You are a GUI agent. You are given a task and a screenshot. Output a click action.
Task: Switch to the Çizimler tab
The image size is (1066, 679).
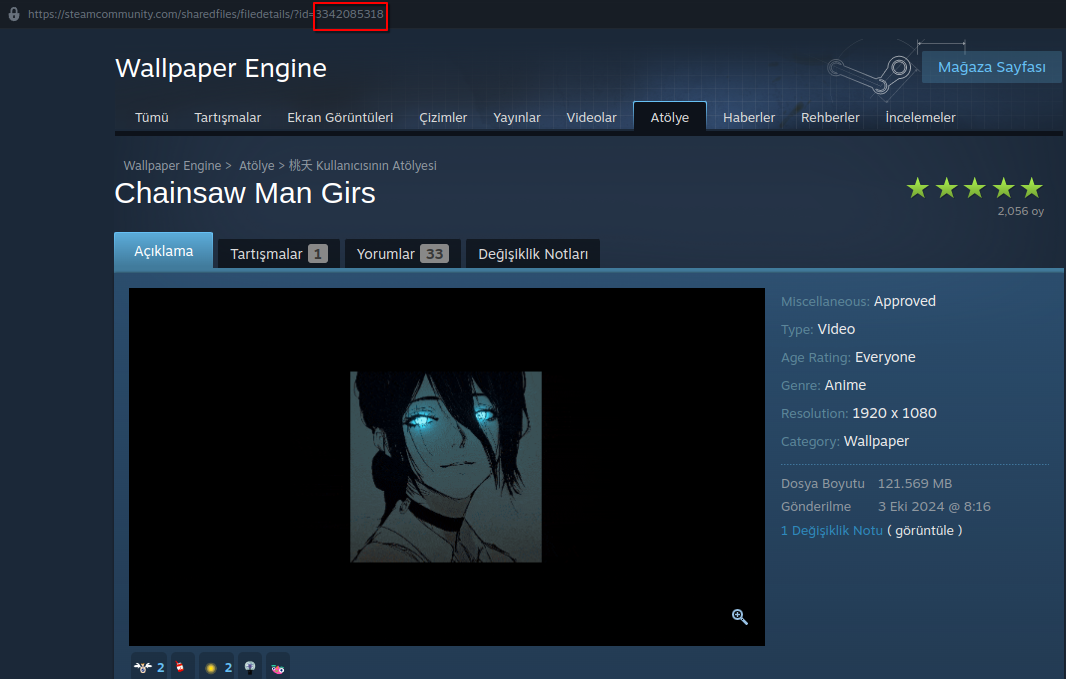(x=443, y=118)
